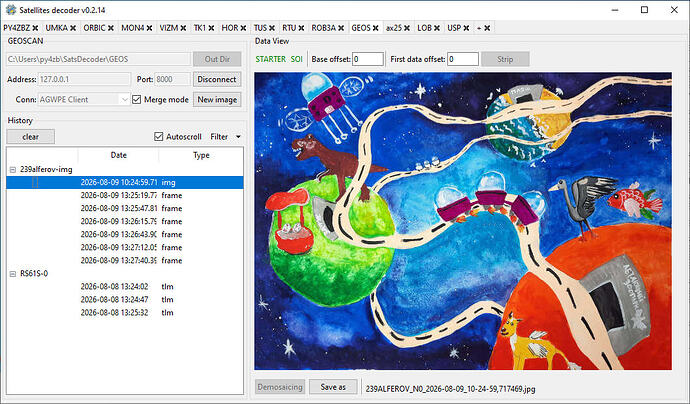Image resolution: width=690 pixels, height=404 pixels.
Task: Click the First data offset field
Action: (463, 59)
